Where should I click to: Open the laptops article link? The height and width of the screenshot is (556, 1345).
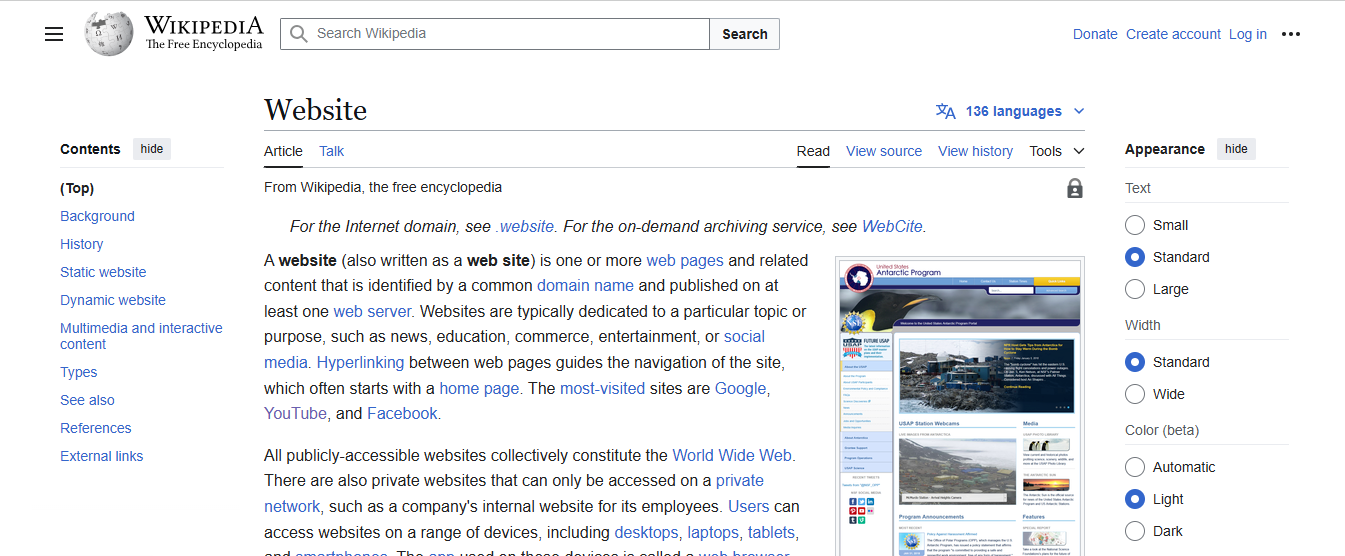click(711, 533)
